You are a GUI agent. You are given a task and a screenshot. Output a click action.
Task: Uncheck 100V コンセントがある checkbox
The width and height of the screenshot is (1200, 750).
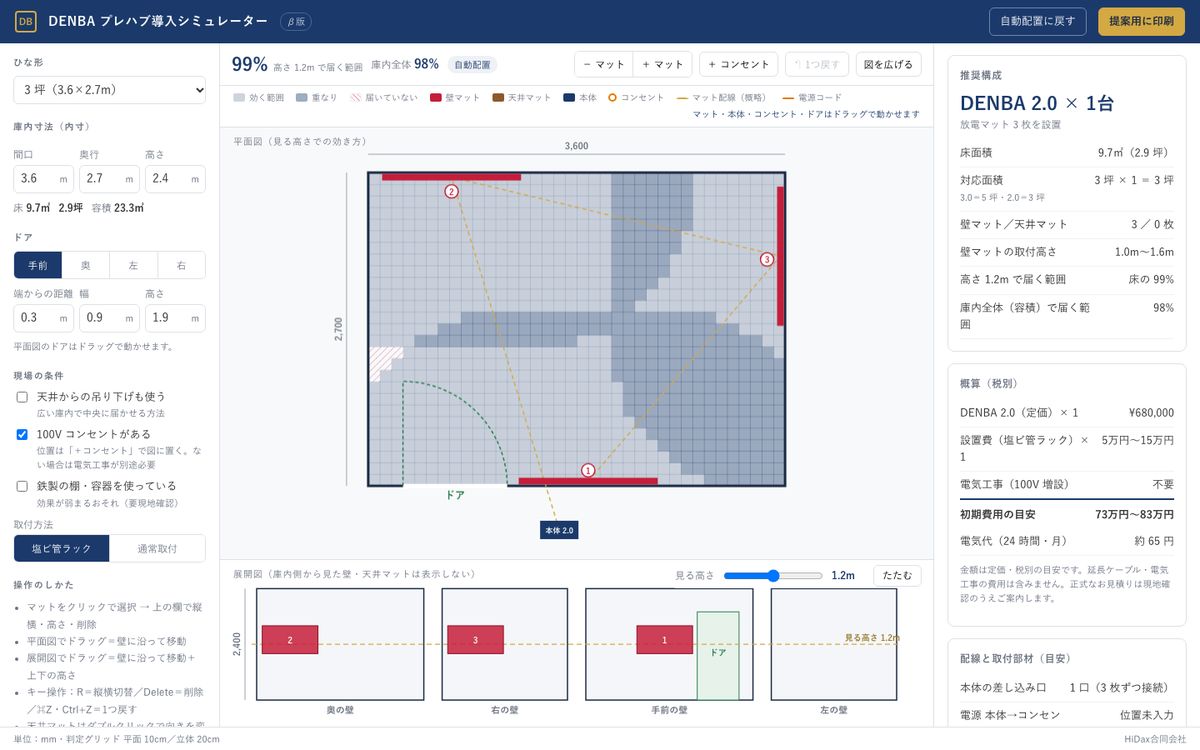[22, 435]
